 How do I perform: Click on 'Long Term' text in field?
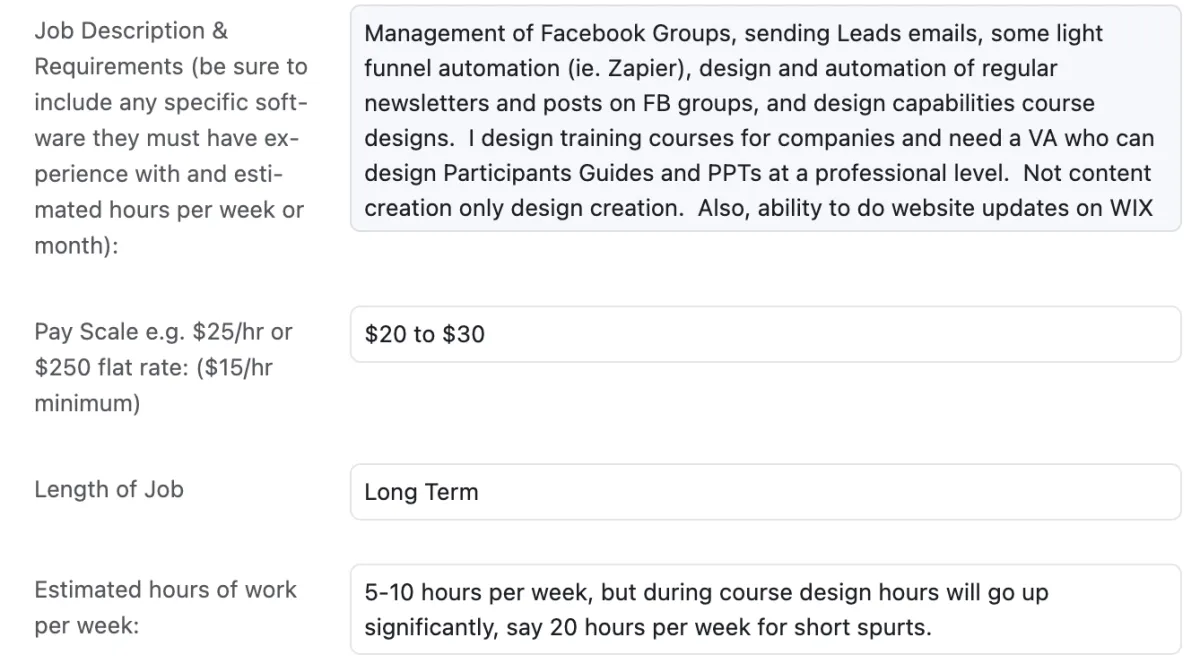coord(421,492)
